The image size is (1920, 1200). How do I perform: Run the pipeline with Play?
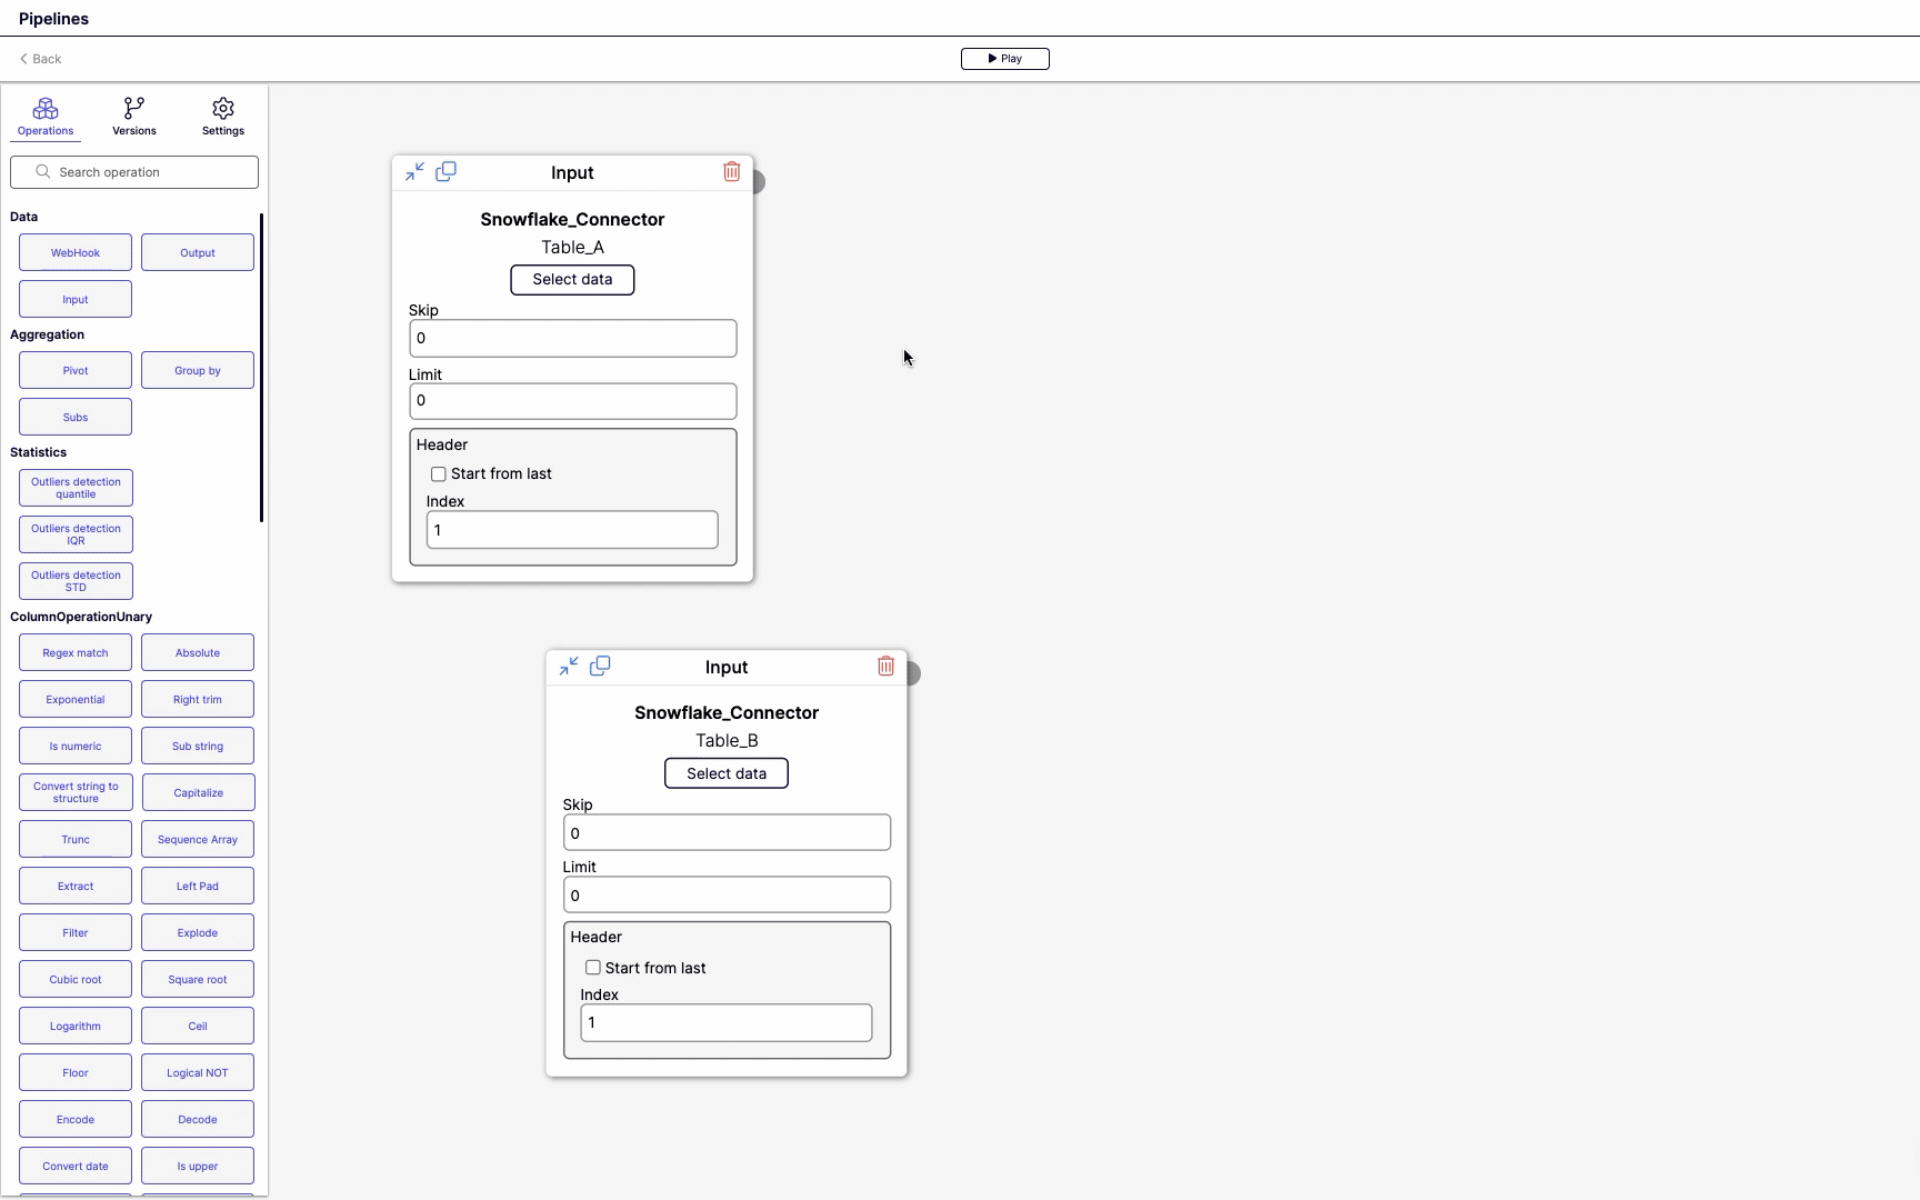(1004, 58)
